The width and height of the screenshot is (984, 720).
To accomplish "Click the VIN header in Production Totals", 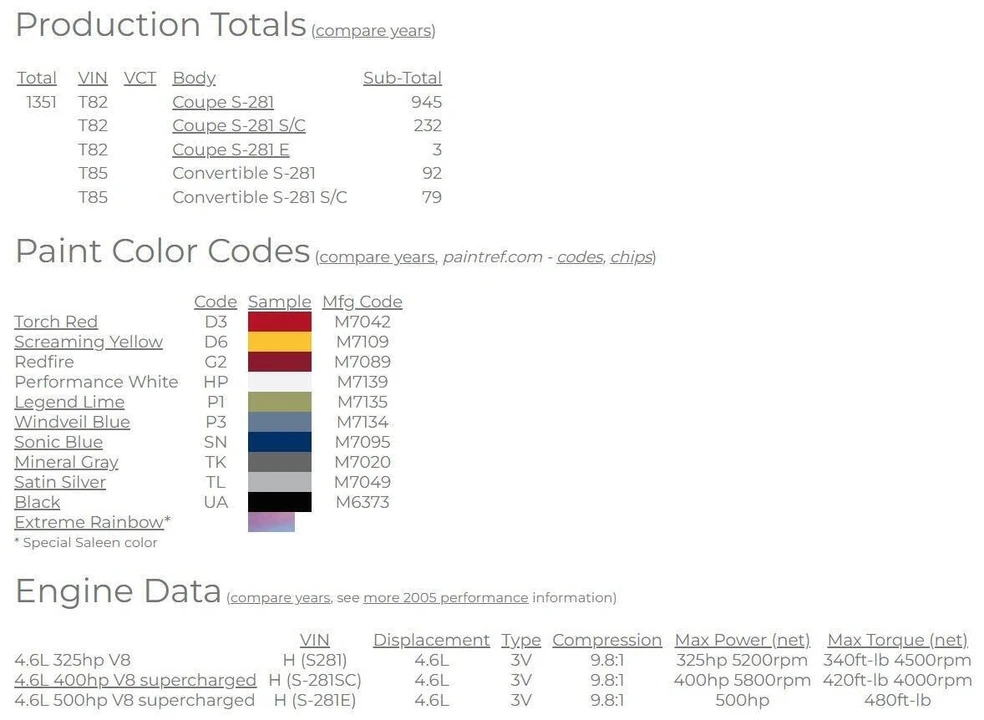I will coord(93,78).
